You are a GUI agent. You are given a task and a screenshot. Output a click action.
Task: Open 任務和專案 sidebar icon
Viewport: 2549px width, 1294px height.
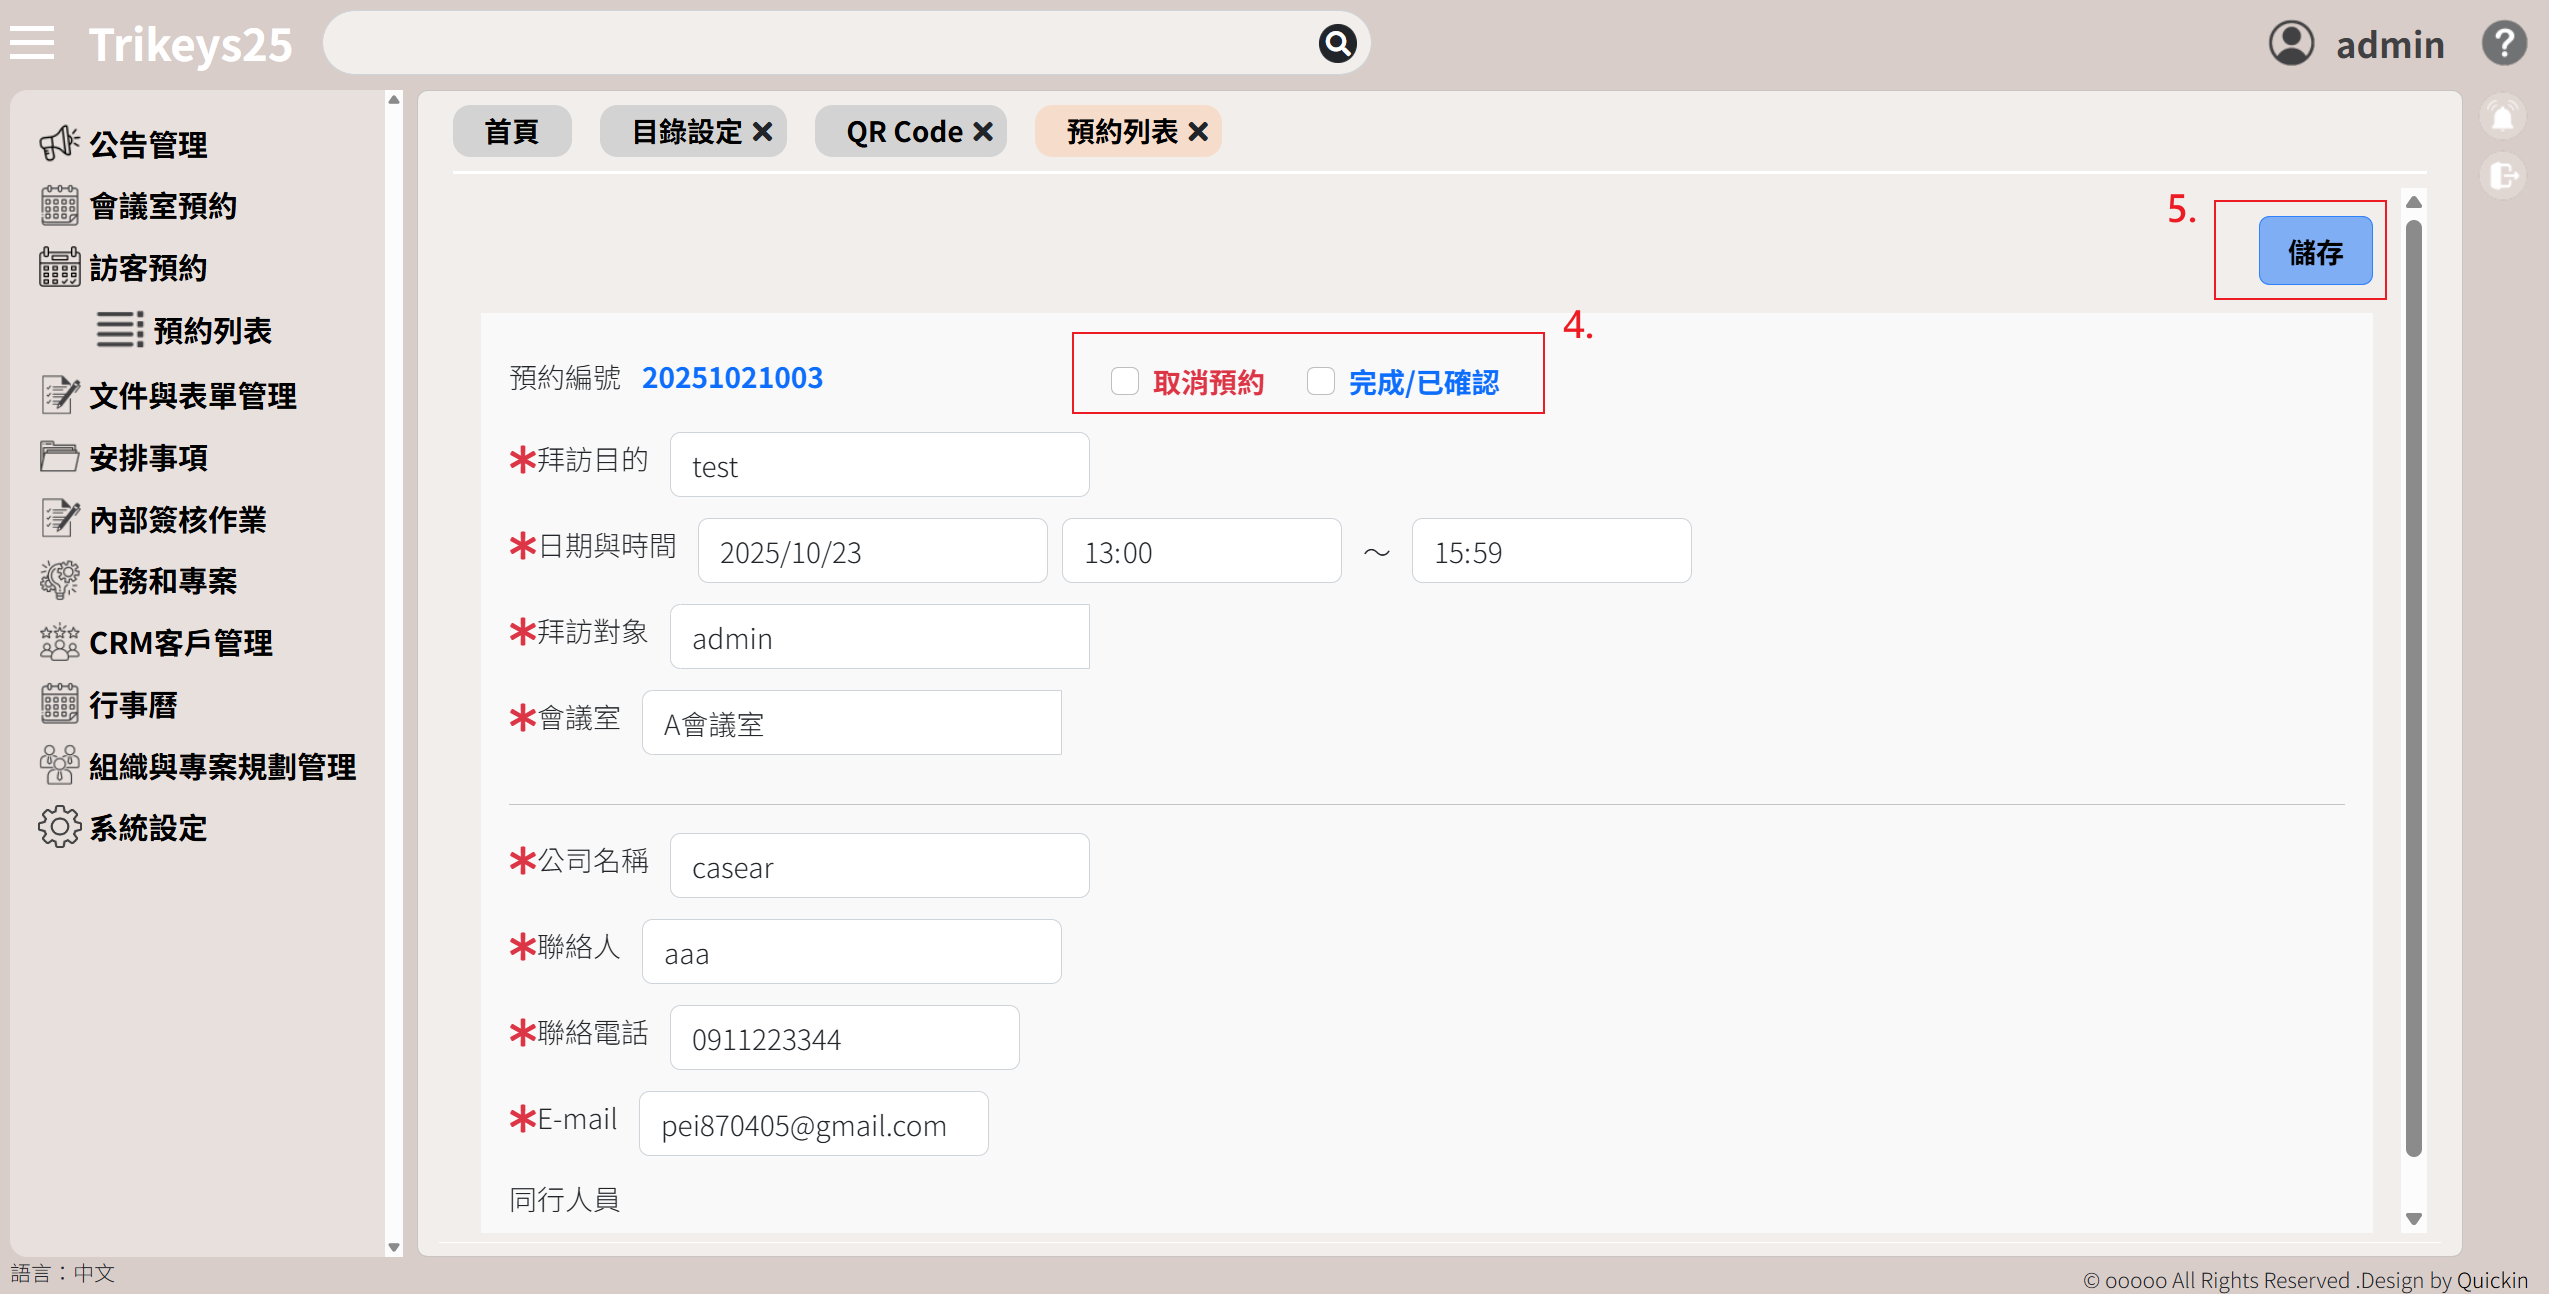[60, 581]
